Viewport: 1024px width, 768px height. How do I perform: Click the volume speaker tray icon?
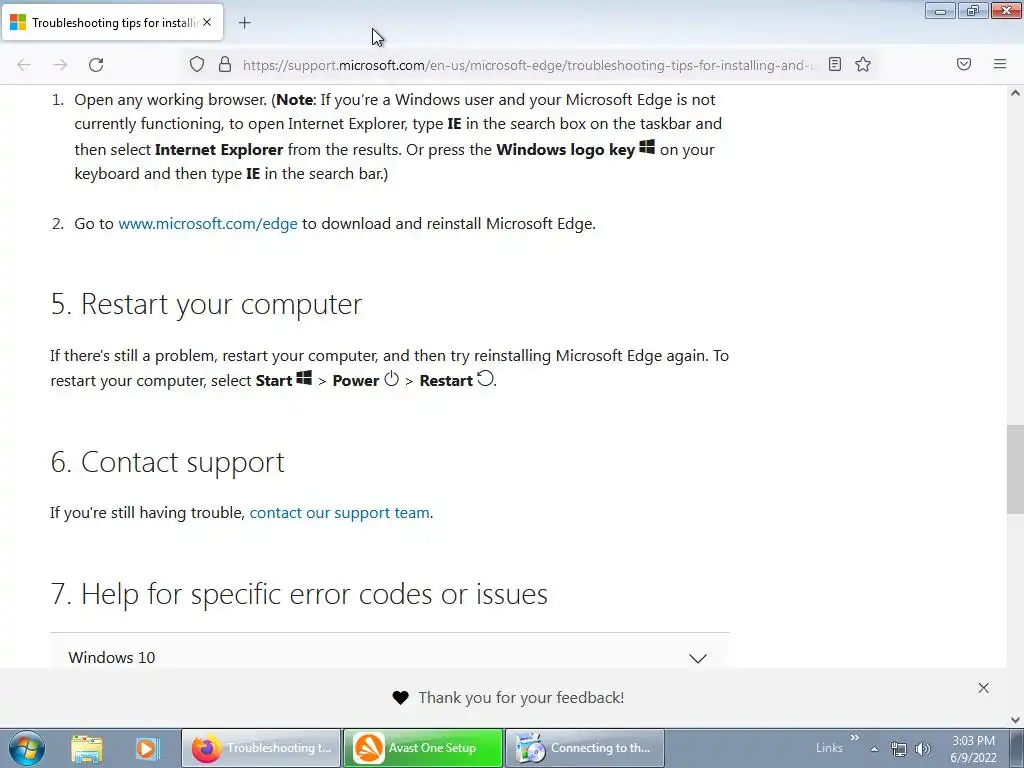point(922,749)
